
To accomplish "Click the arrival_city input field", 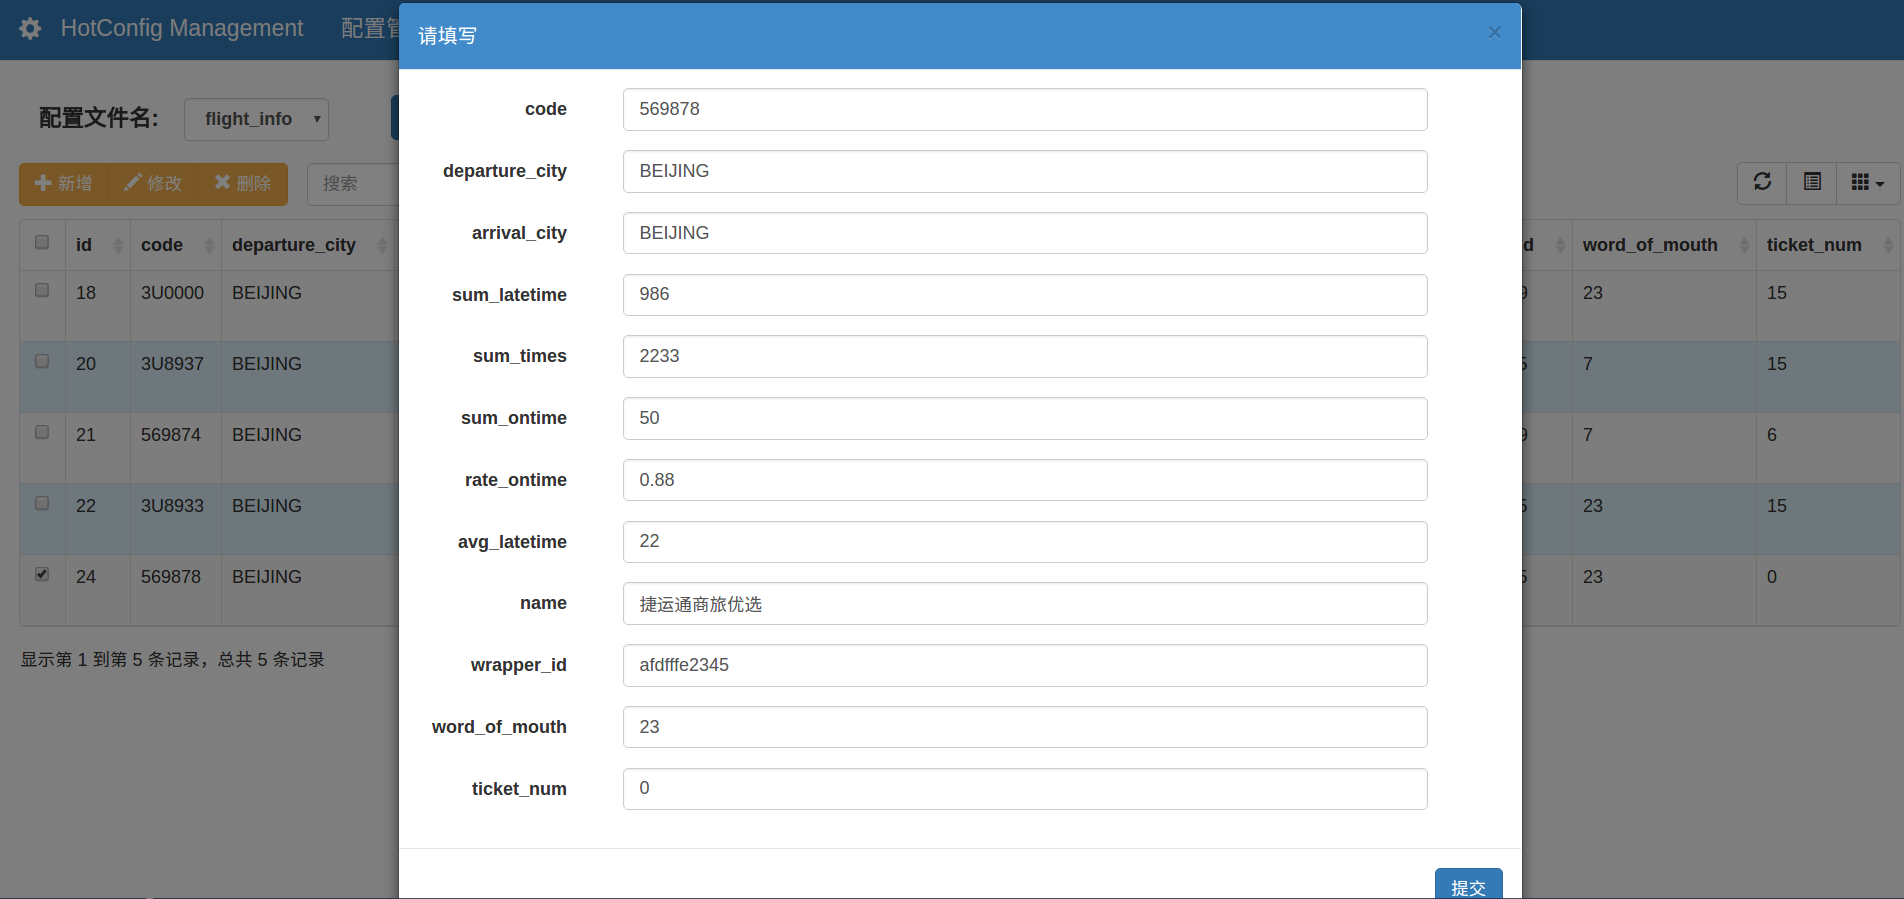I will pyautogui.click(x=1025, y=233).
